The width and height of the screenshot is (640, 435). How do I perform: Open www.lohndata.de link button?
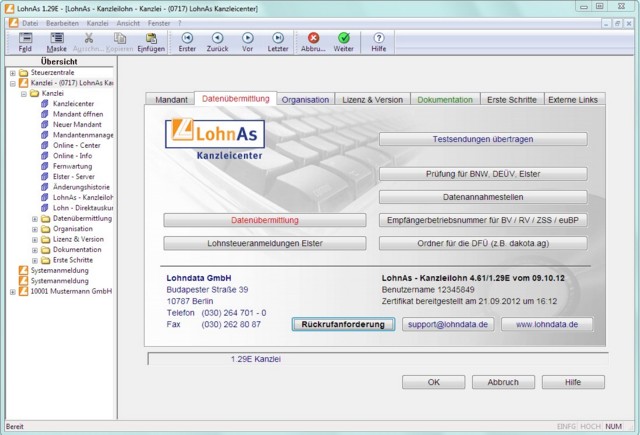[x=547, y=324]
